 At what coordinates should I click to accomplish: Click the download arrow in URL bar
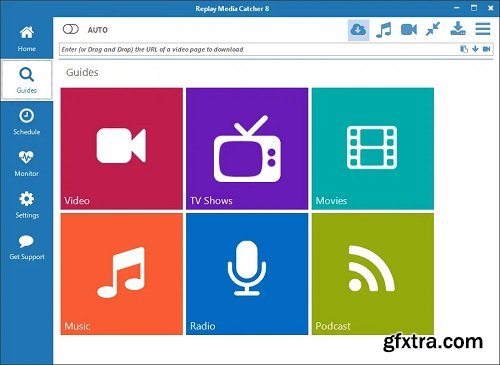coord(475,49)
